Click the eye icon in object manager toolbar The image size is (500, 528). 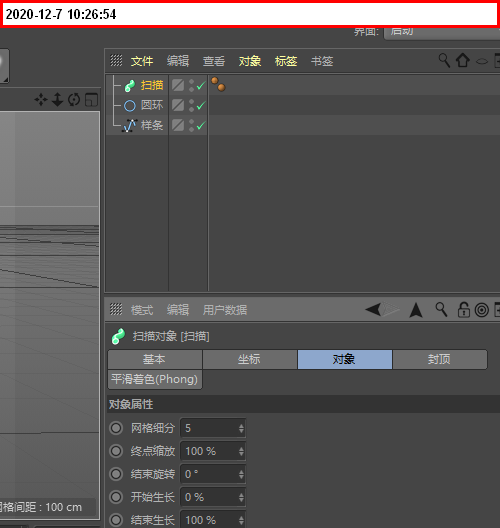(x=482, y=62)
